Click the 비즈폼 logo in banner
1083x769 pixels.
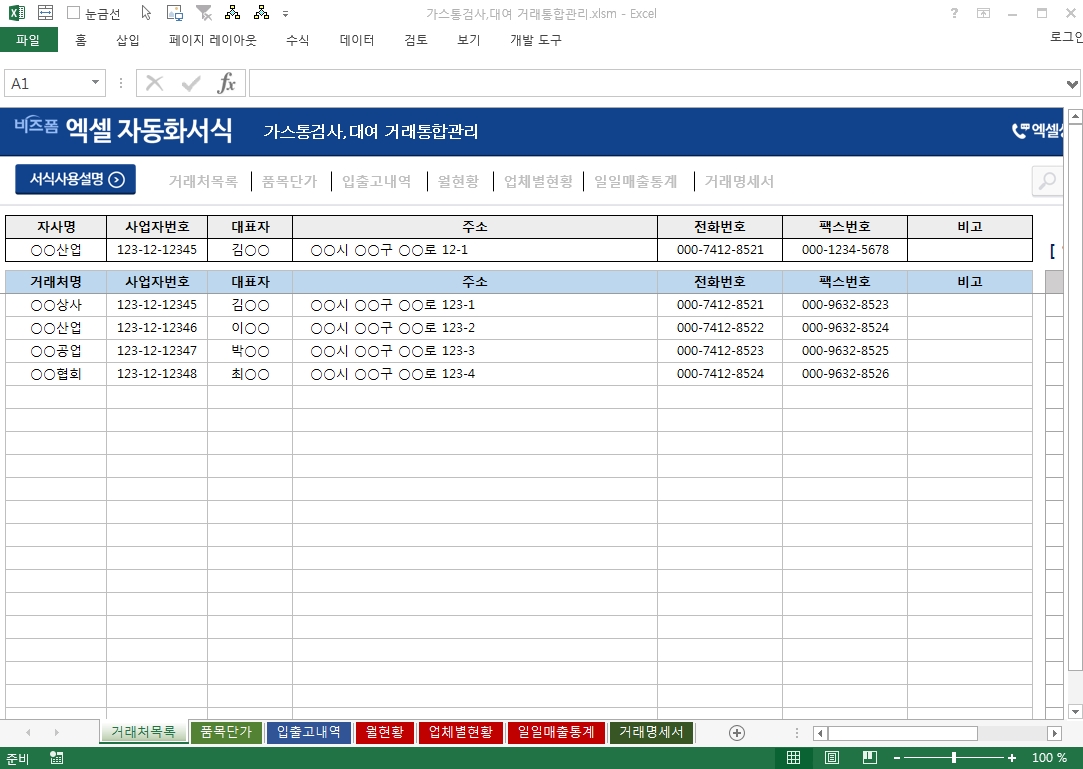36,126
